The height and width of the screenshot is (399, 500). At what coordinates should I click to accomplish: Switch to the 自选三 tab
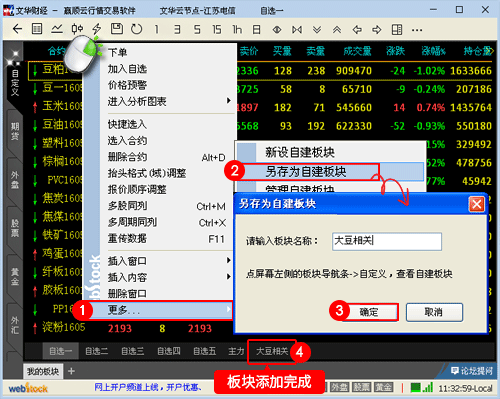coord(133,351)
